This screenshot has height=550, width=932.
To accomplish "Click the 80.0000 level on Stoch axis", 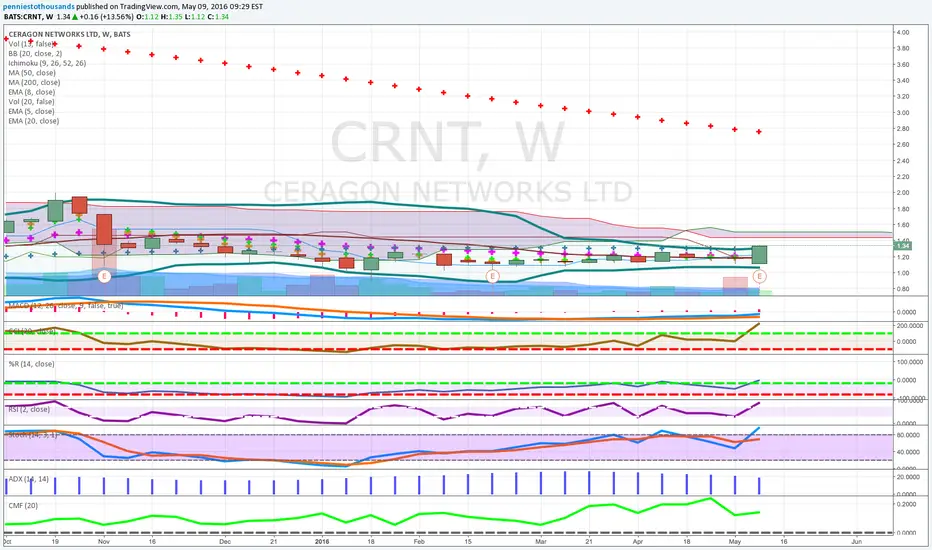I will [x=907, y=435].
